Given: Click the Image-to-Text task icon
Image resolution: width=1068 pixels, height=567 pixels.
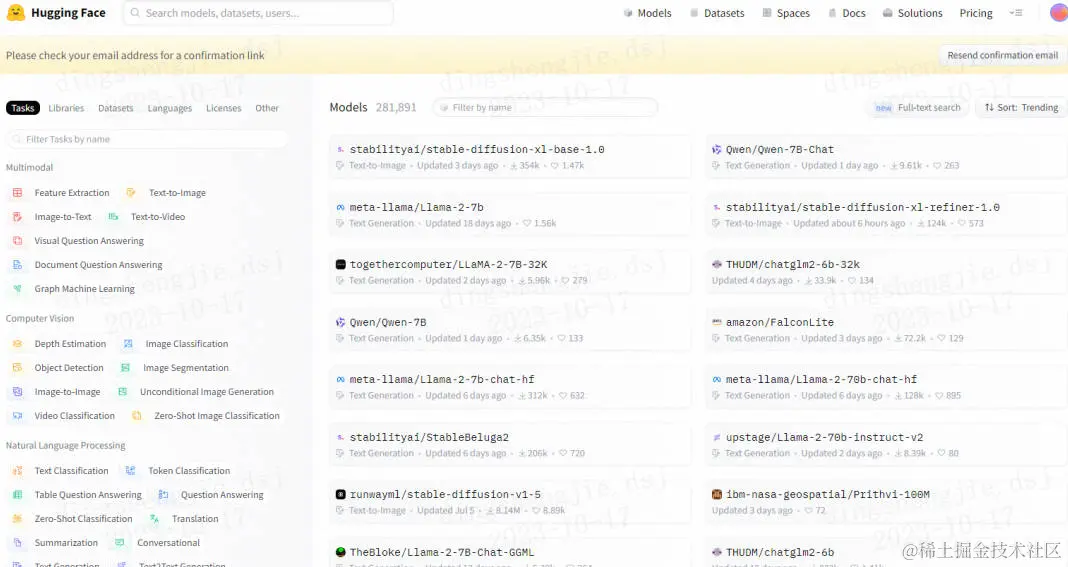Looking at the screenshot, I should click(18, 217).
